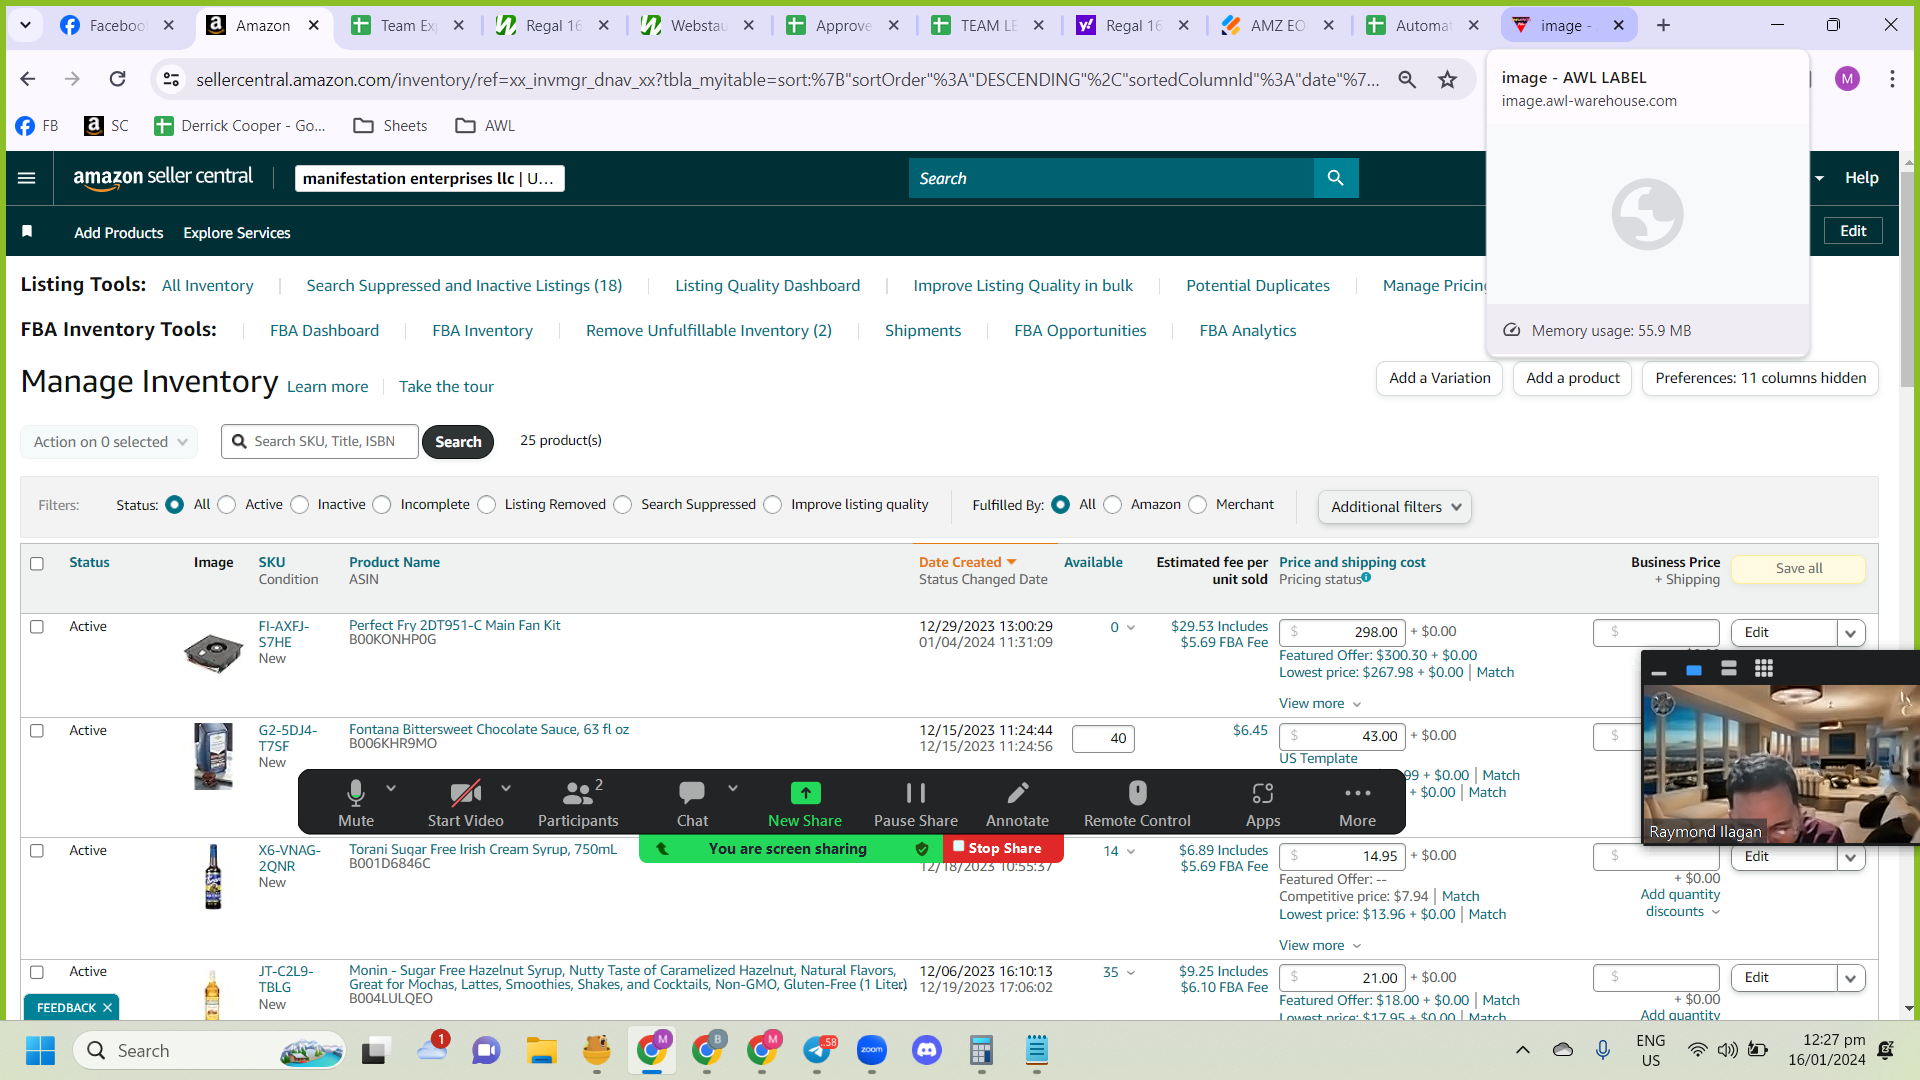Click the bookmark flag icon beside Add Products
Viewport: 1920px width, 1080px height.
coord(27,232)
